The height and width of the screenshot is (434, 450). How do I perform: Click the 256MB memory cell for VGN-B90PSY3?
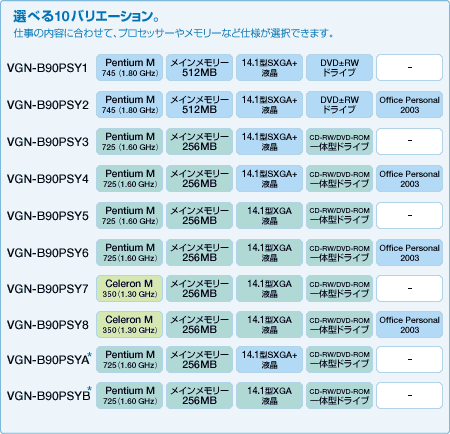[199, 142]
